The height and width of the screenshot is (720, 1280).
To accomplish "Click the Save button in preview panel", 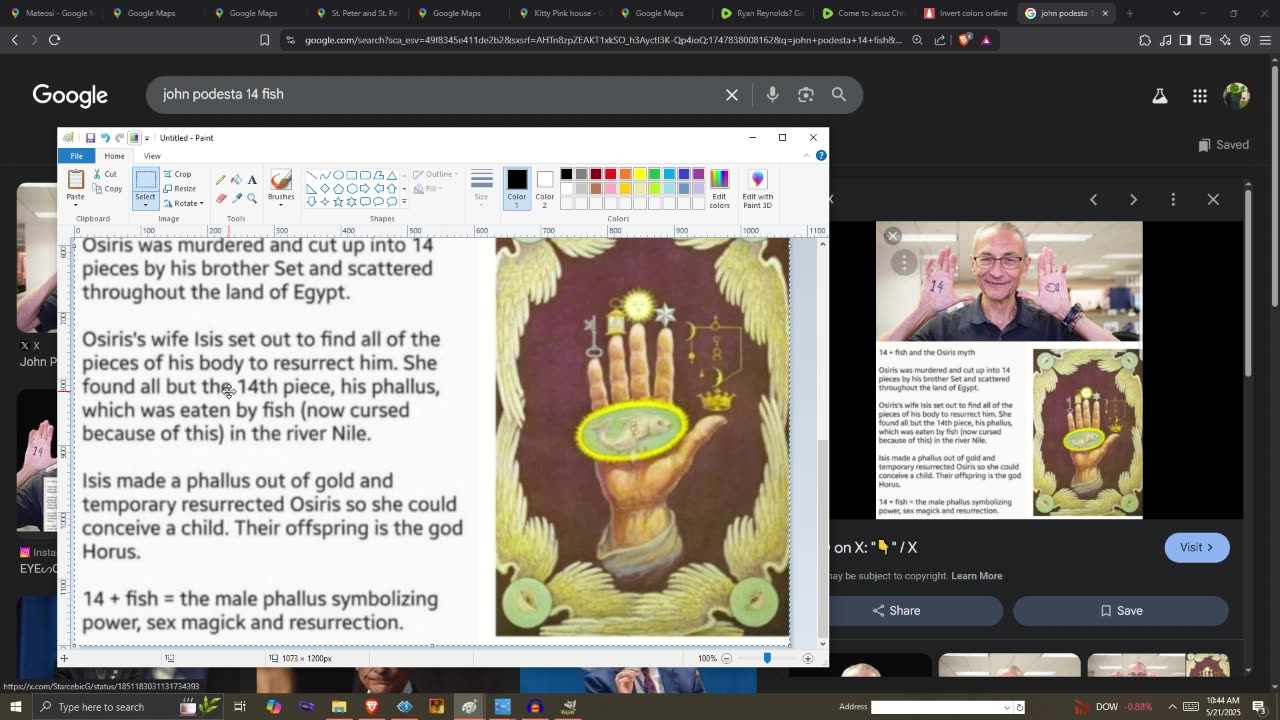I will 1121,611.
